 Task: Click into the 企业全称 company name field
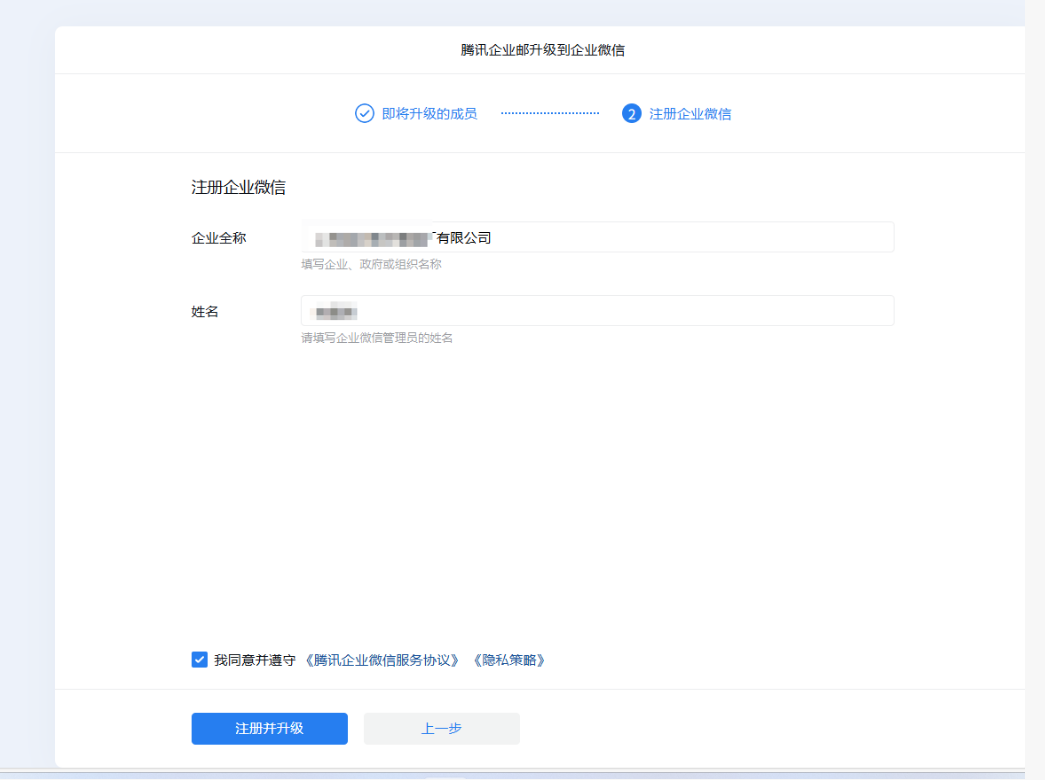(x=597, y=236)
